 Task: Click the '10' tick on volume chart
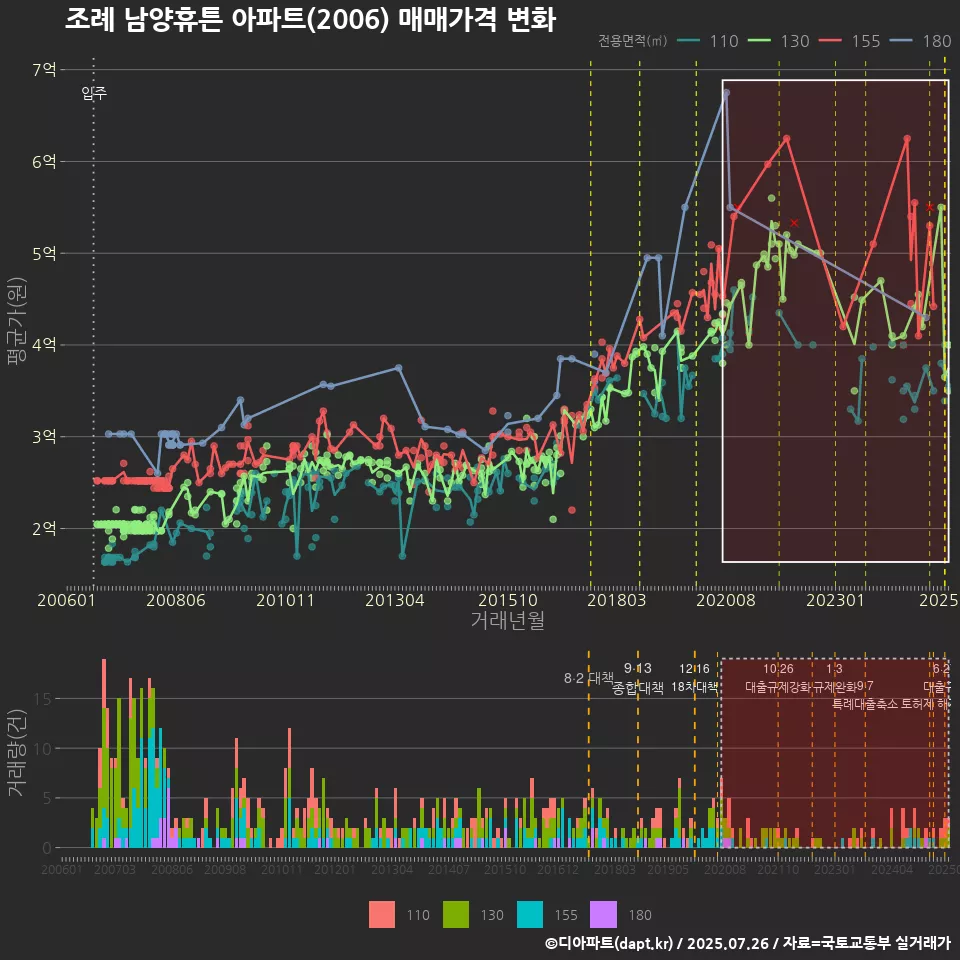43,749
